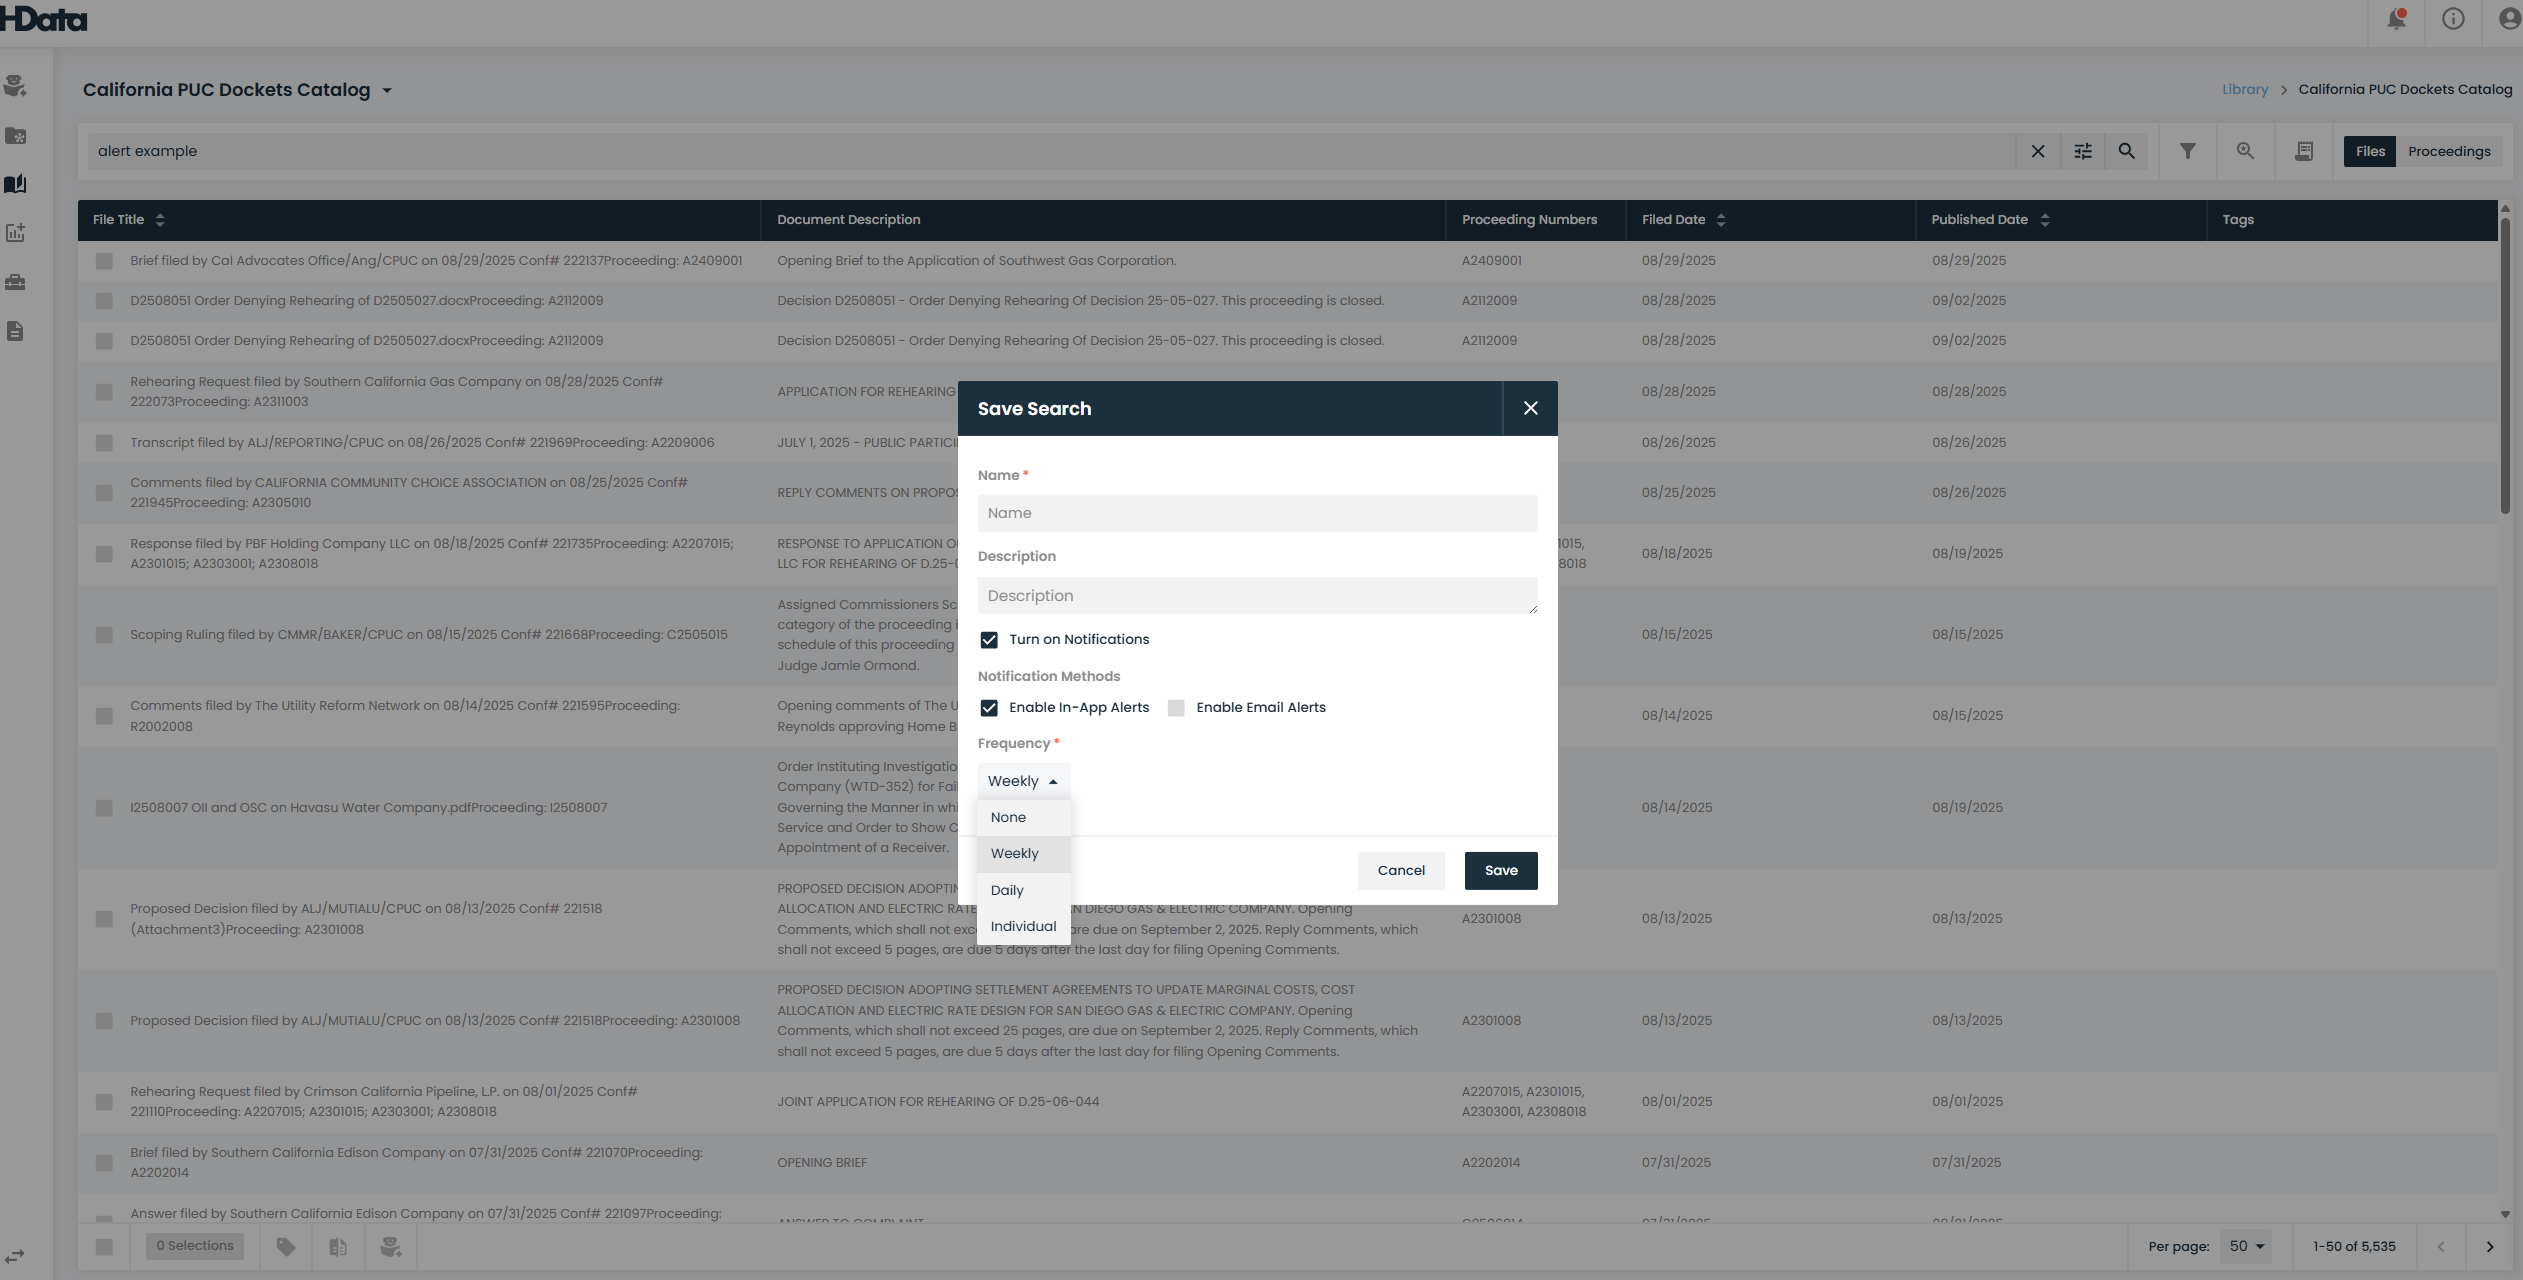Select checkbox for Rehearing Request by Crimson California row

pos(104,1102)
